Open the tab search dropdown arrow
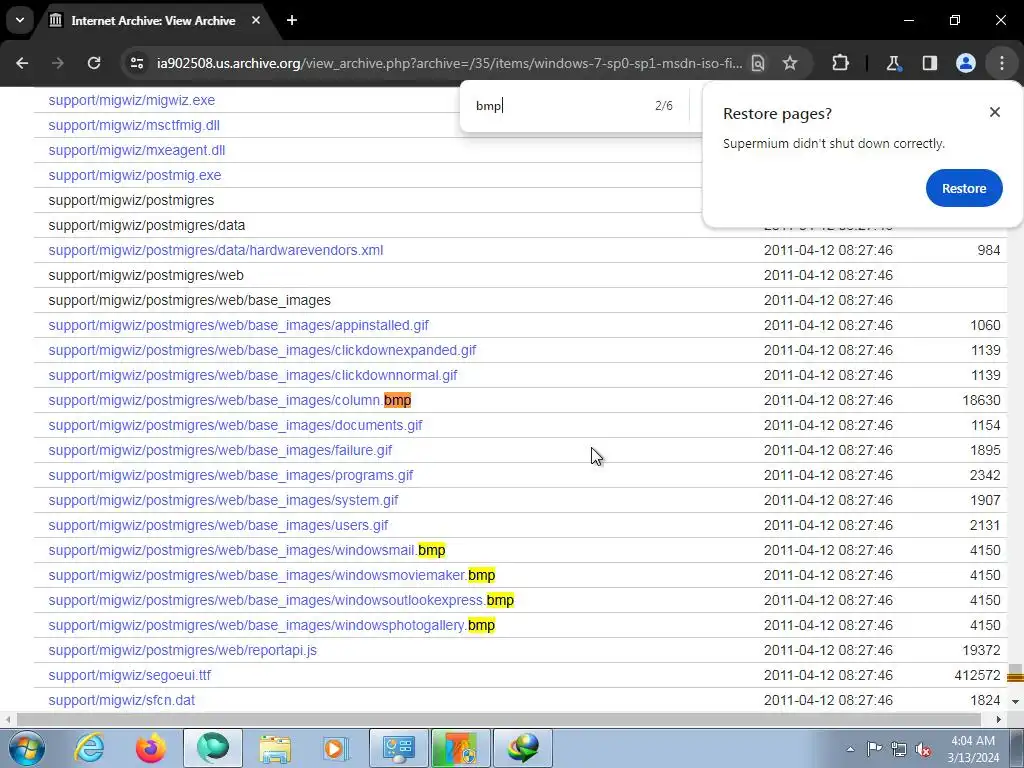Screen dimensions: 1024x768 click(20, 20)
